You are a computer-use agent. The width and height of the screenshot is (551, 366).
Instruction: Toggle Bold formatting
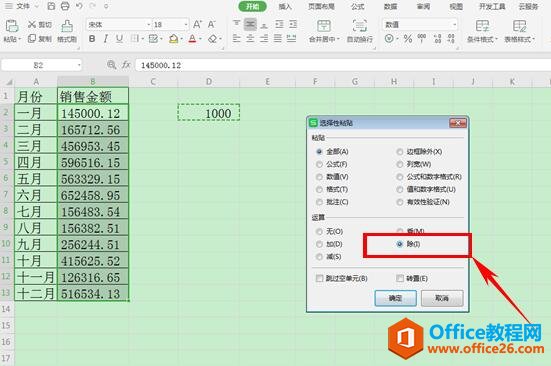pyautogui.click(x=92, y=39)
